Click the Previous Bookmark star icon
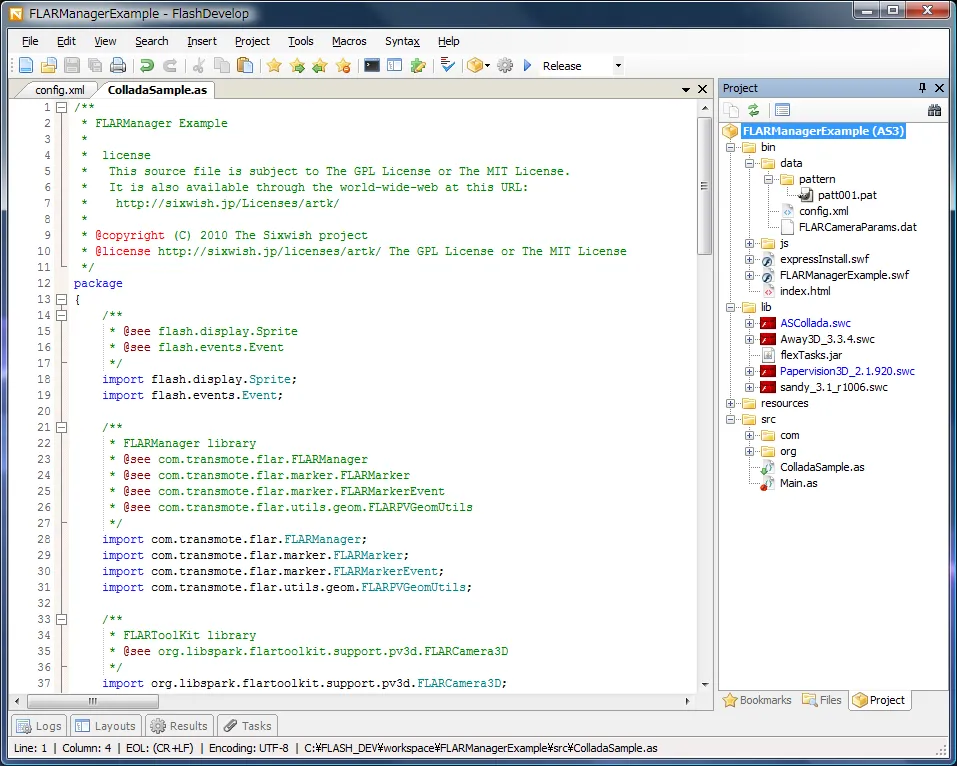 (320, 65)
